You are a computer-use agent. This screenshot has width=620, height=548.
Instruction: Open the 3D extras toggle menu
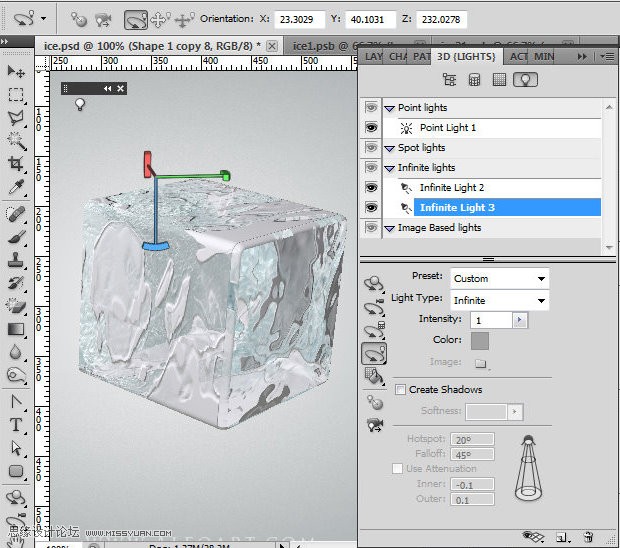pos(533,537)
